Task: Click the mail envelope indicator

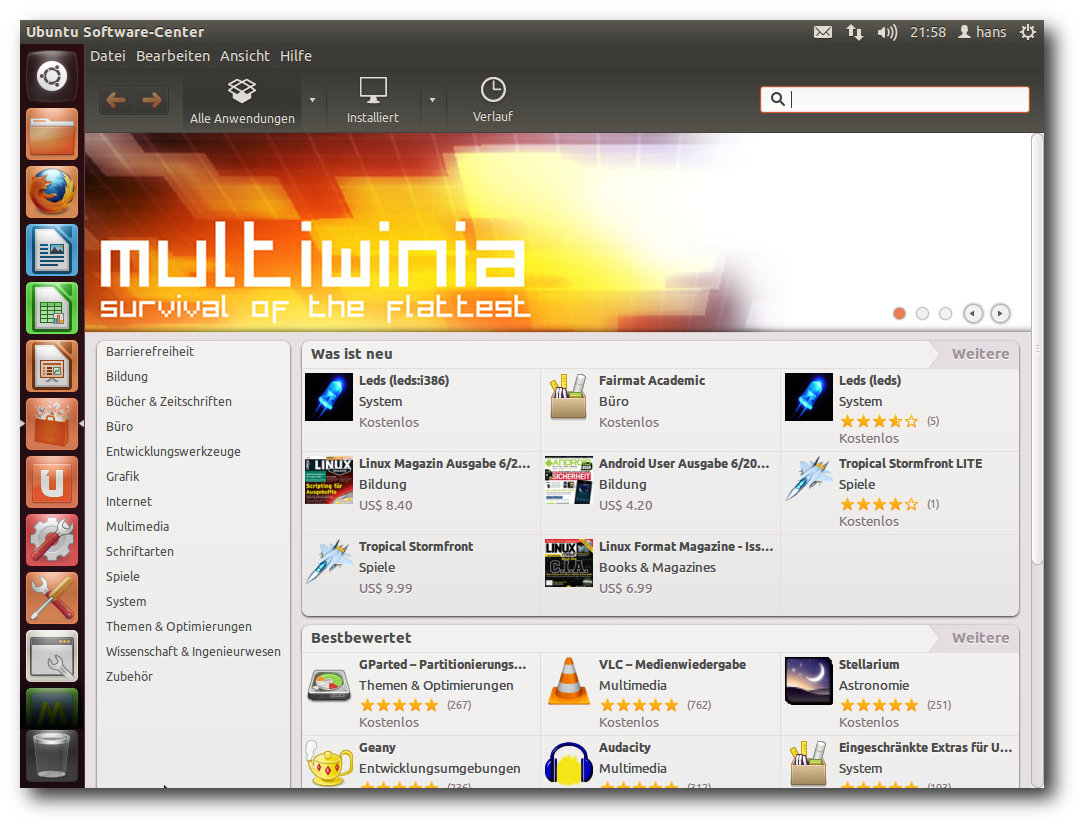Action: pos(823,32)
